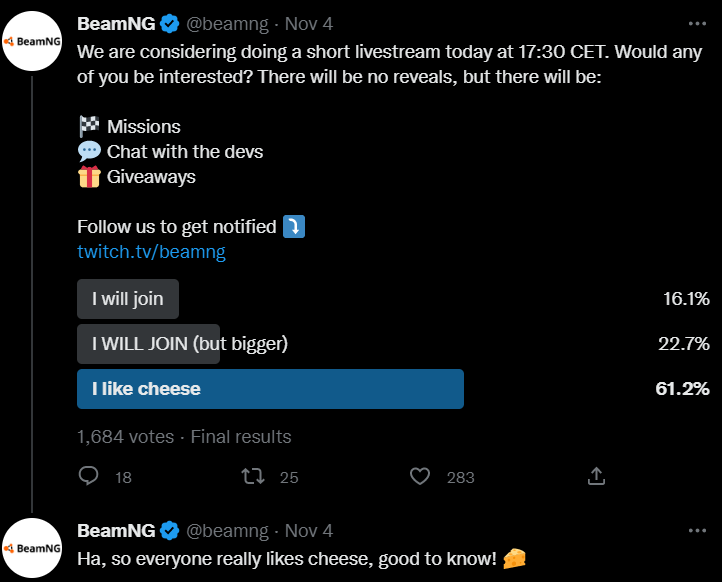Click BeamNG name on cheese reply tweet
This screenshot has height=582, width=722.
tap(116, 531)
